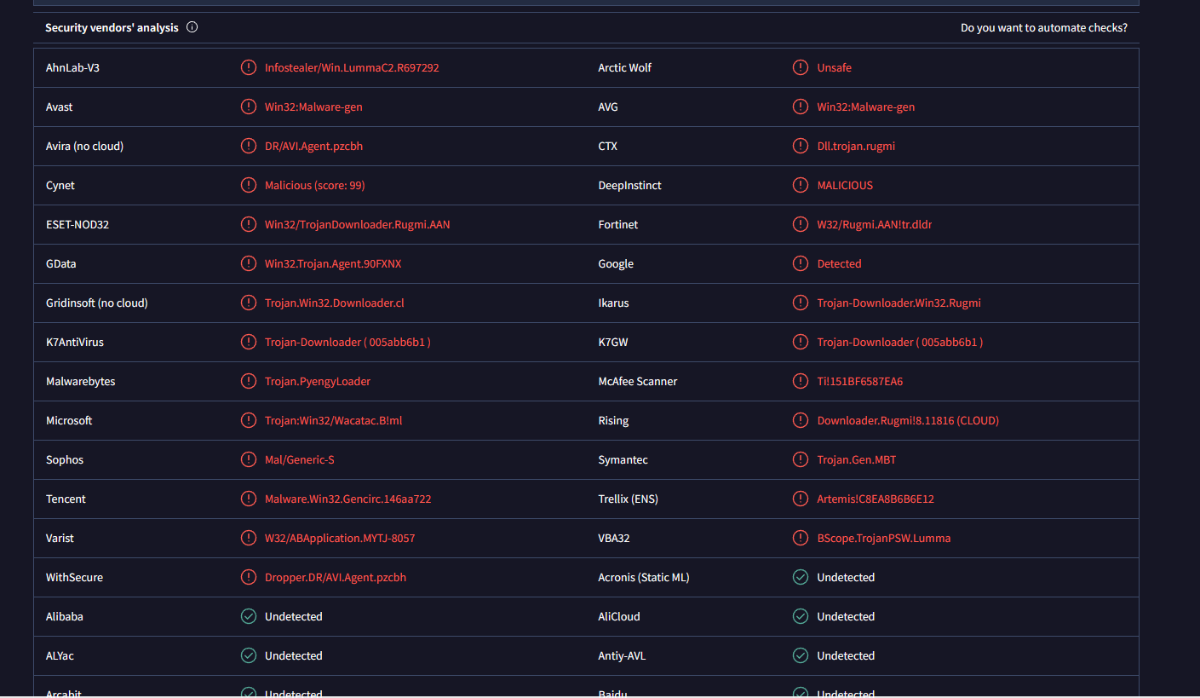Click VBA32 detection alert icon

coord(800,538)
